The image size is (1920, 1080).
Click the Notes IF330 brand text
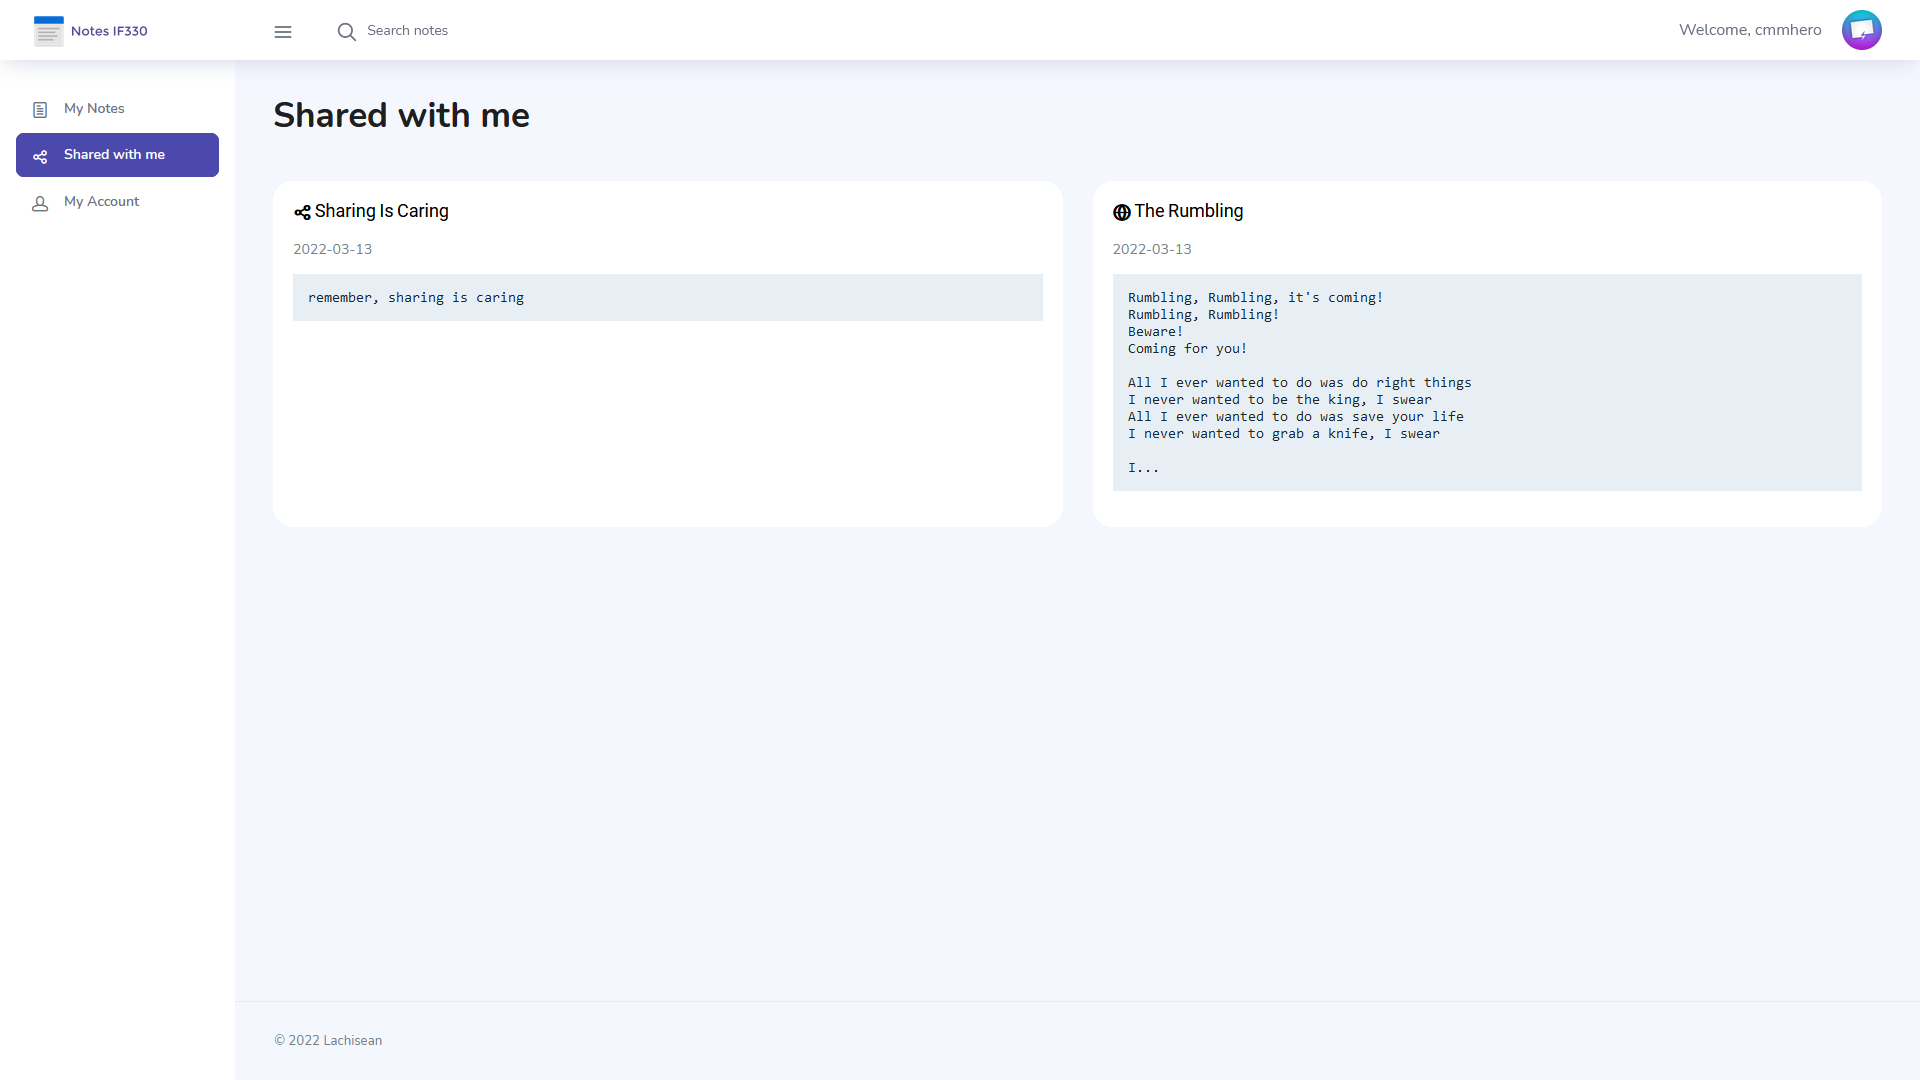point(109,31)
